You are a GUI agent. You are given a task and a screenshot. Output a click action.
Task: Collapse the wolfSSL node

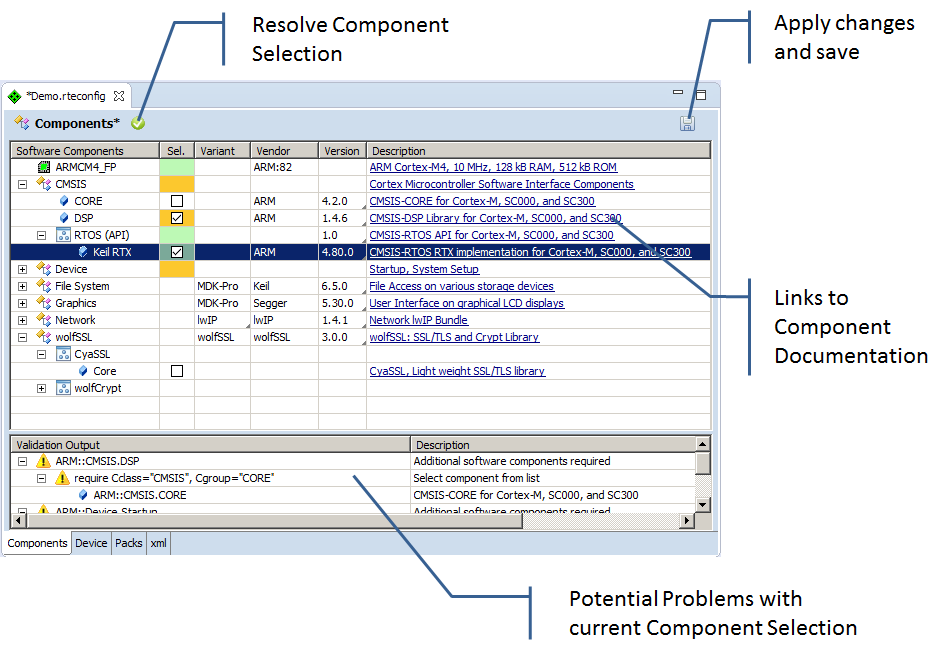22,338
